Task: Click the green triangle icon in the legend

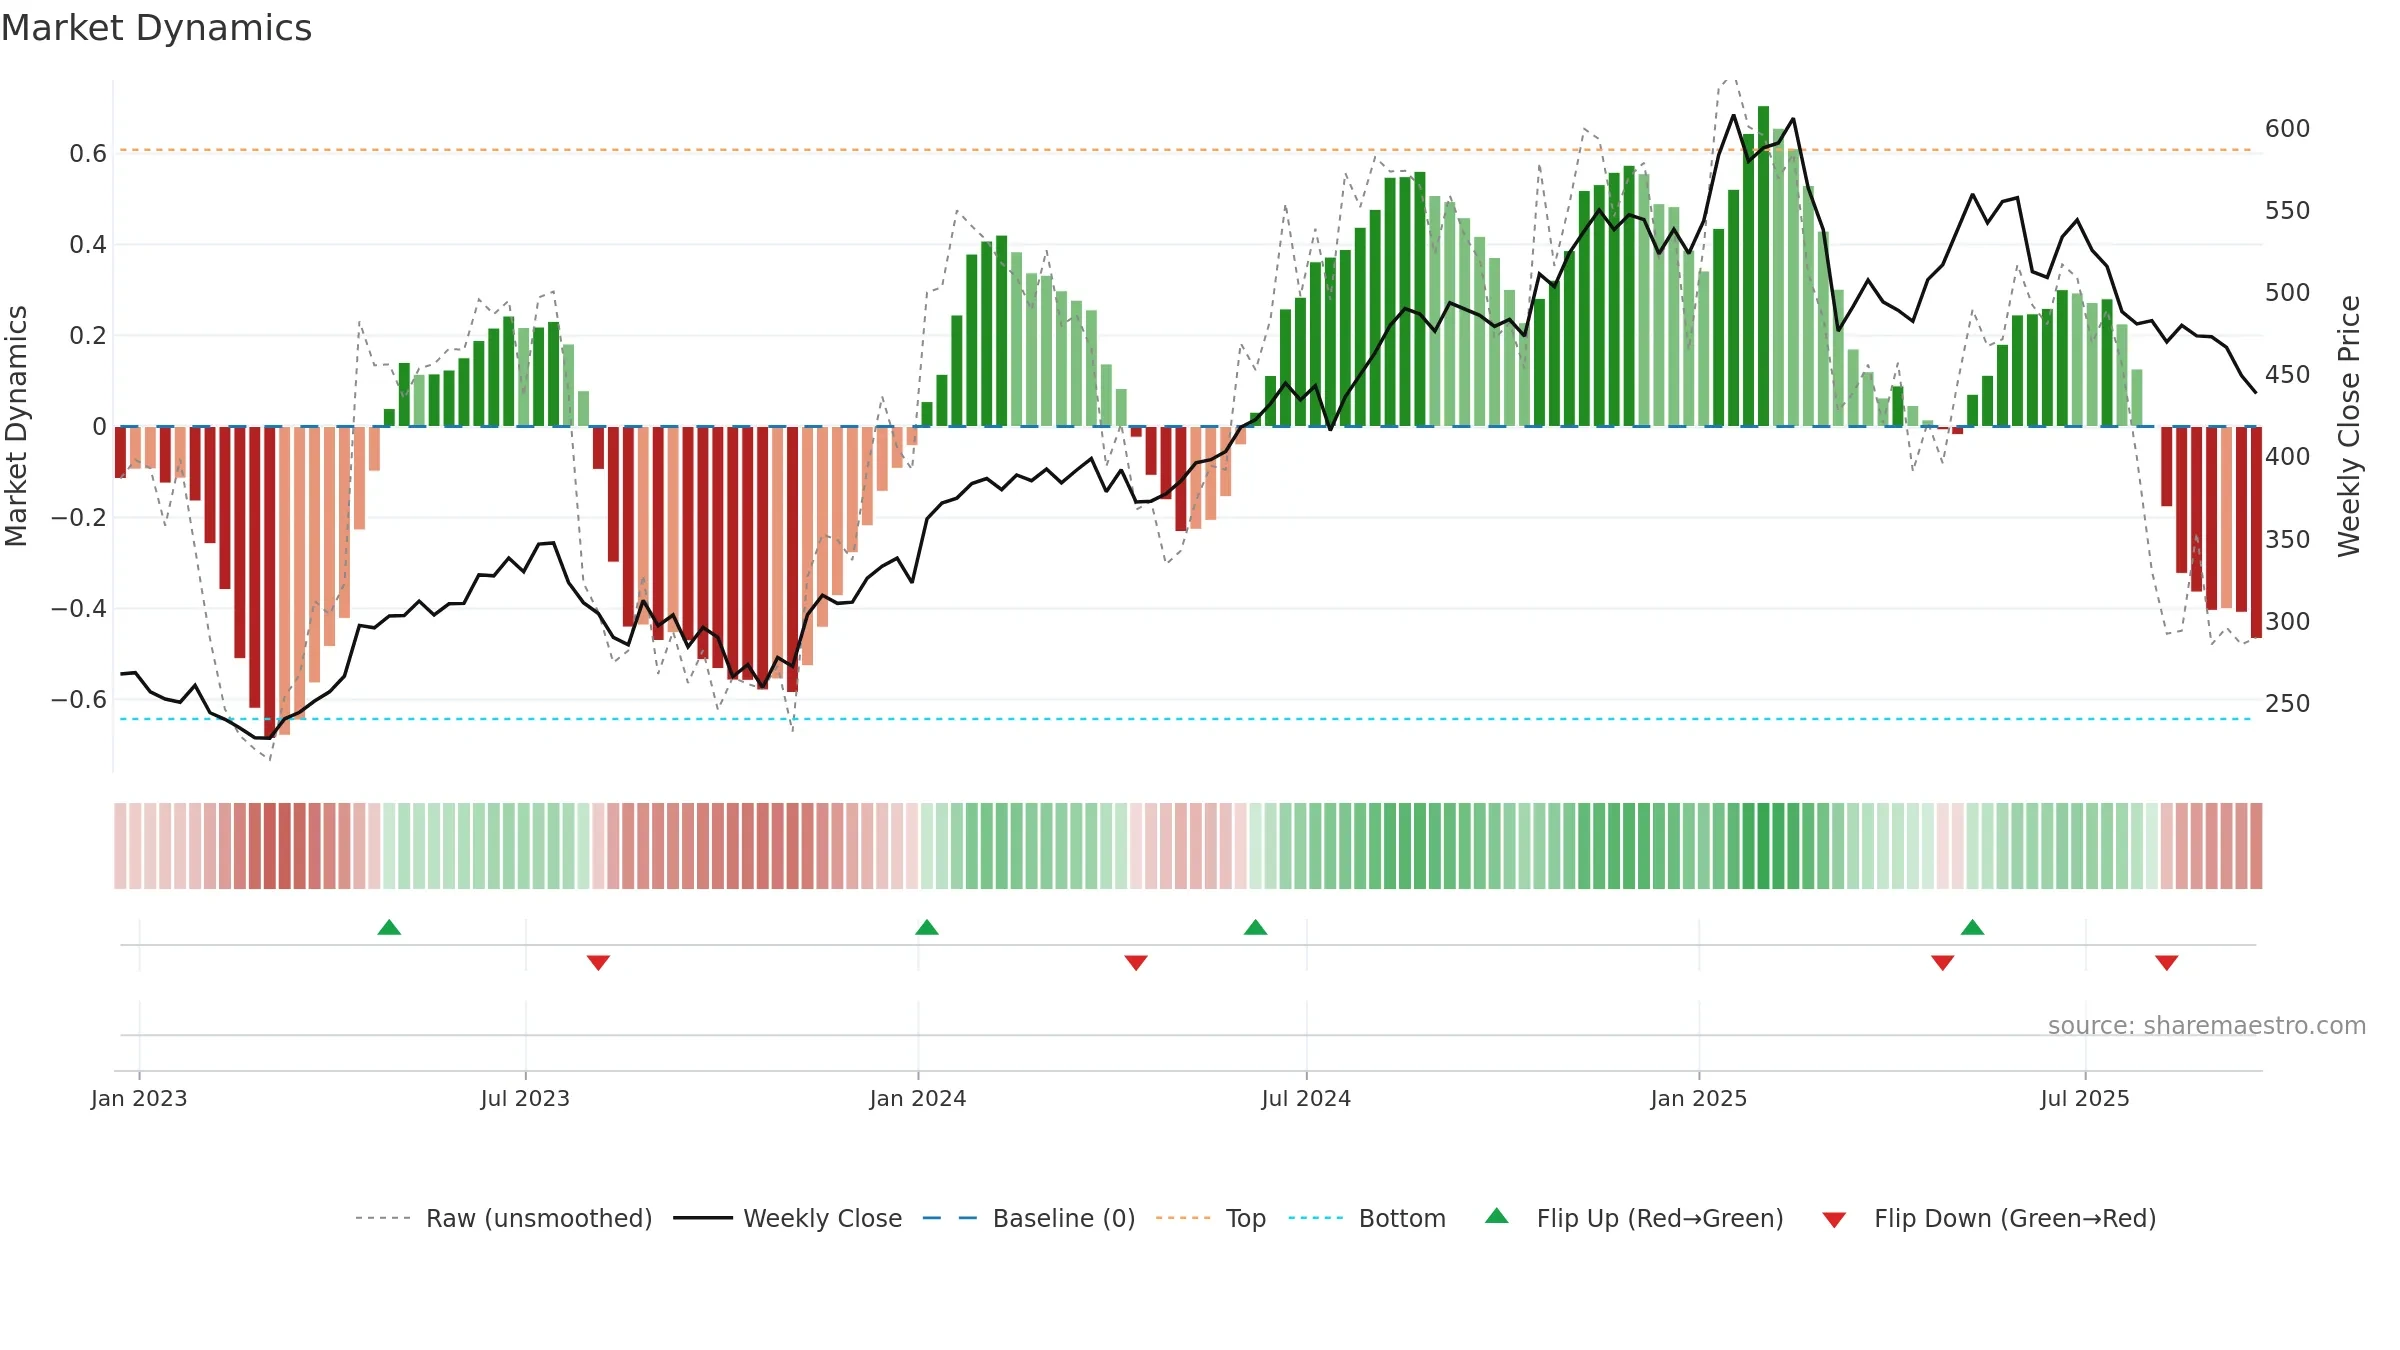Action: tap(1497, 1216)
